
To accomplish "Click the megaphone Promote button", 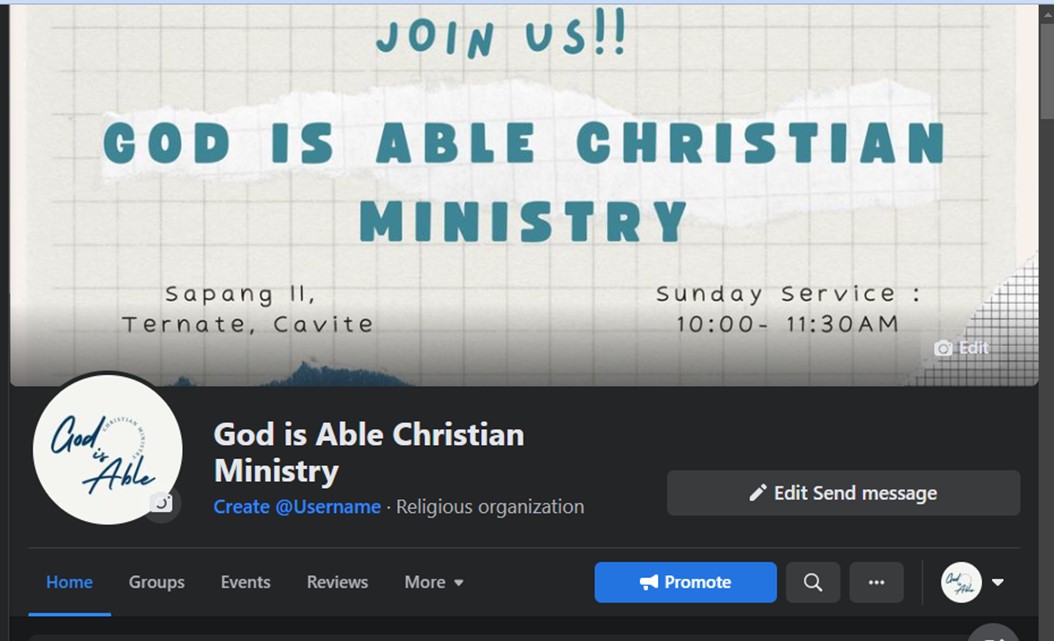I will click(685, 582).
